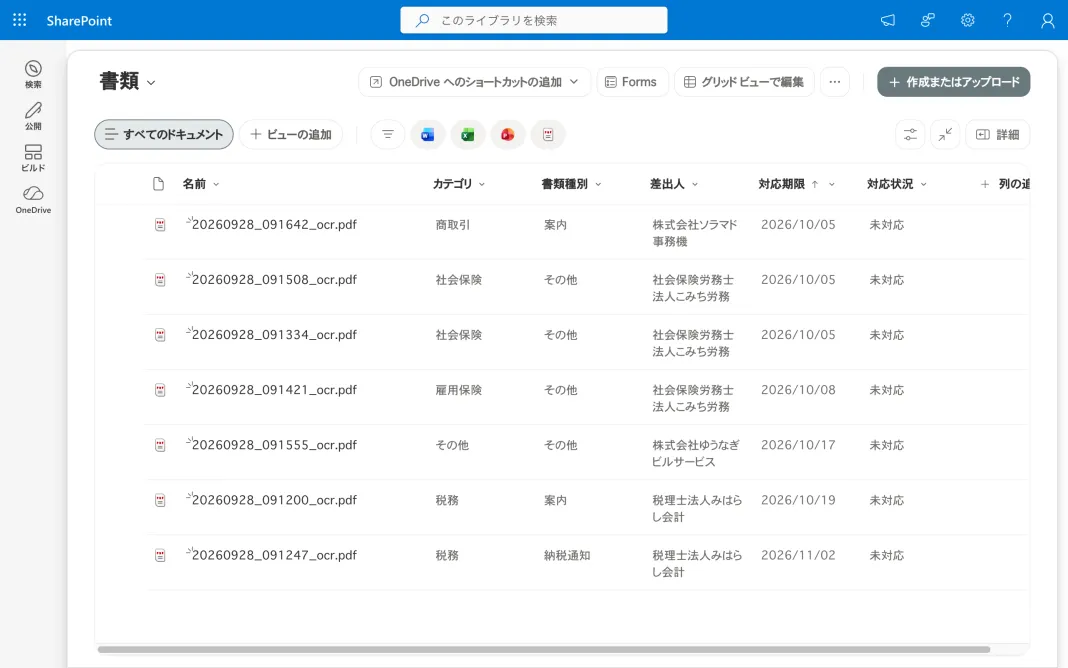Click the megaphone announcements icon
This screenshot has height=668, width=1068.
[x=888, y=20]
